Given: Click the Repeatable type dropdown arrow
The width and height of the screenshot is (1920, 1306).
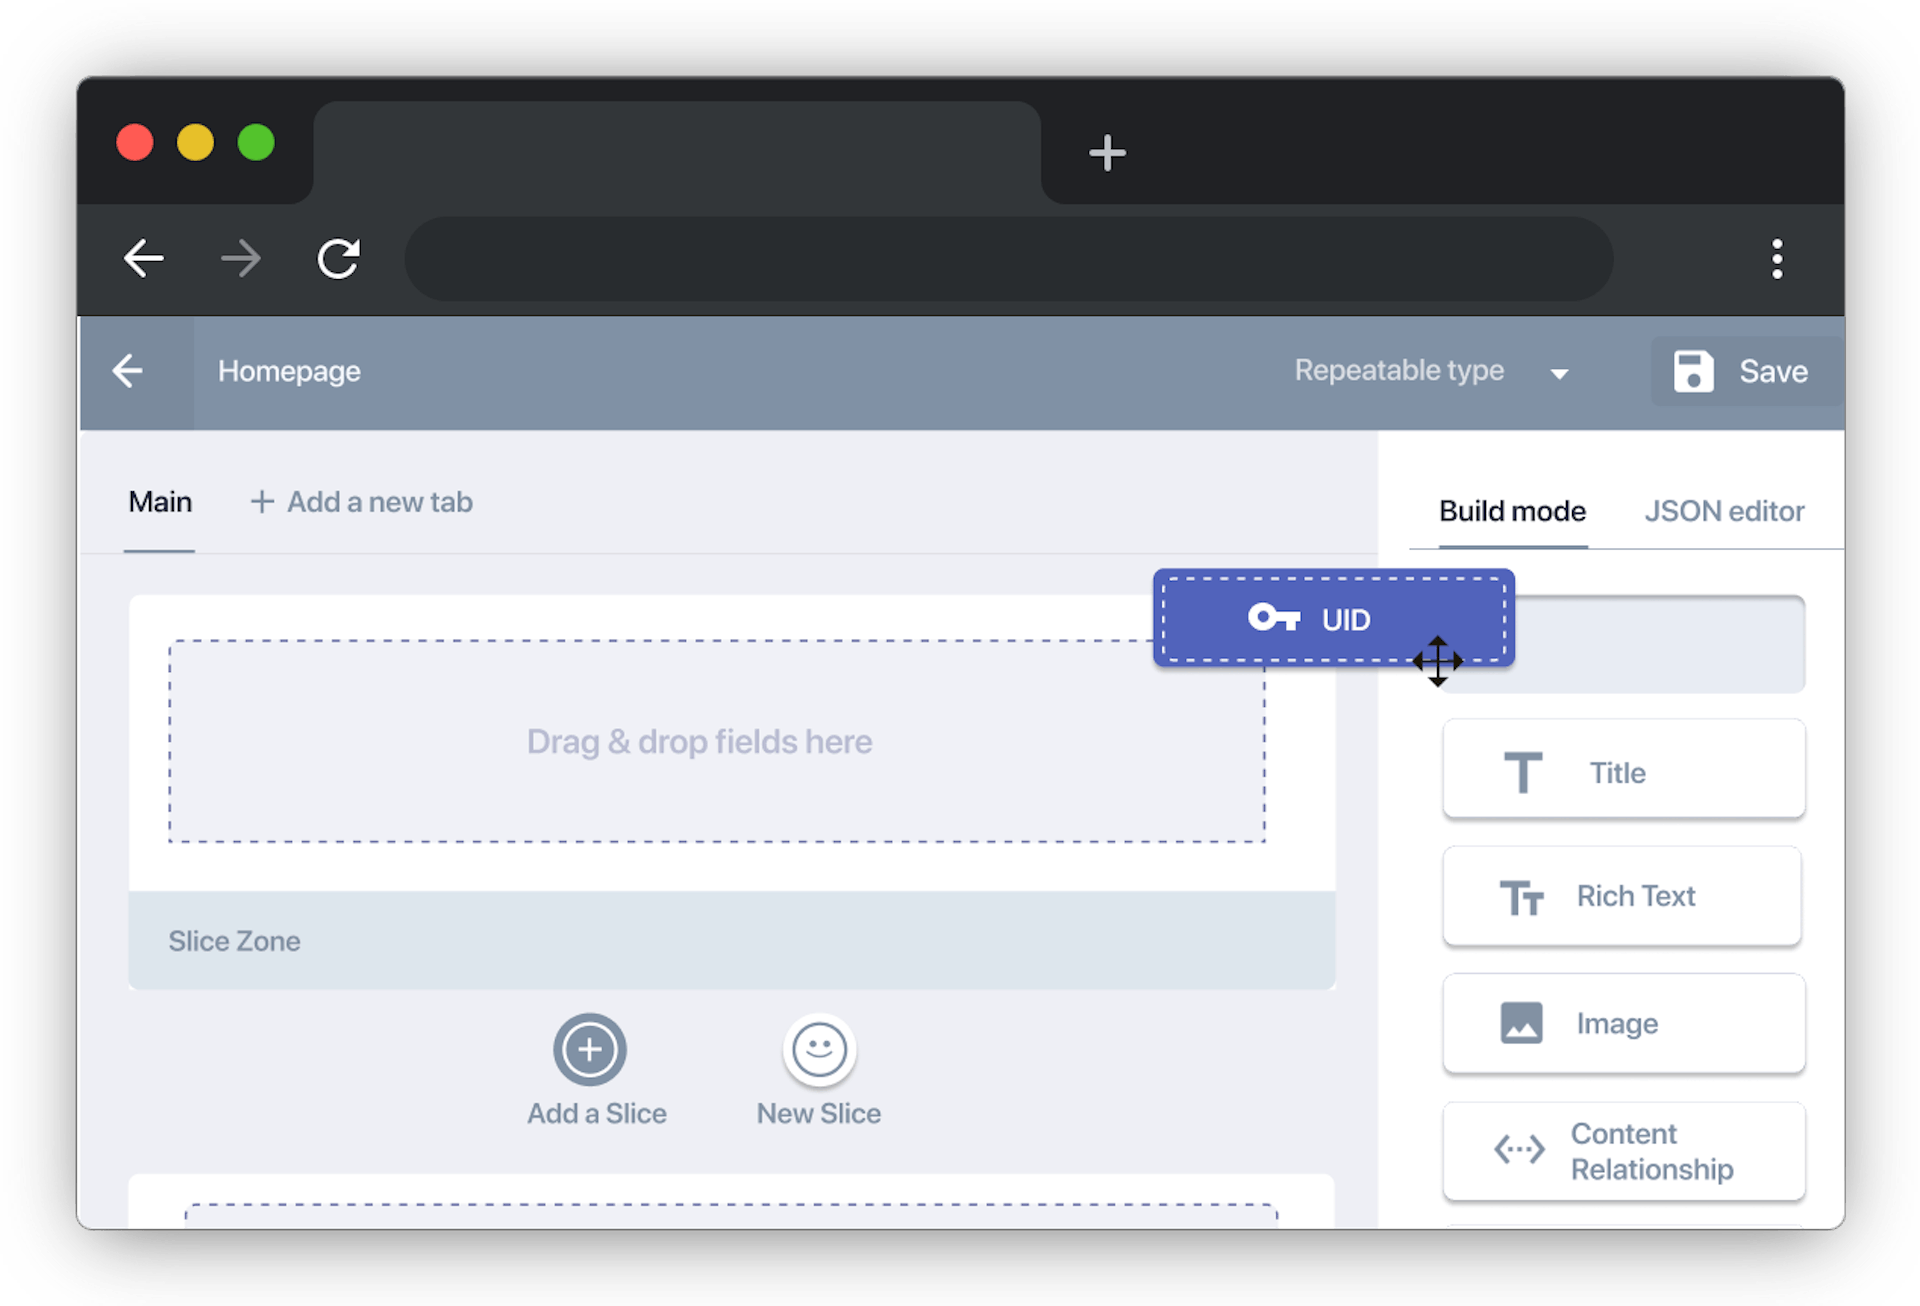Looking at the screenshot, I should pos(1559,374).
